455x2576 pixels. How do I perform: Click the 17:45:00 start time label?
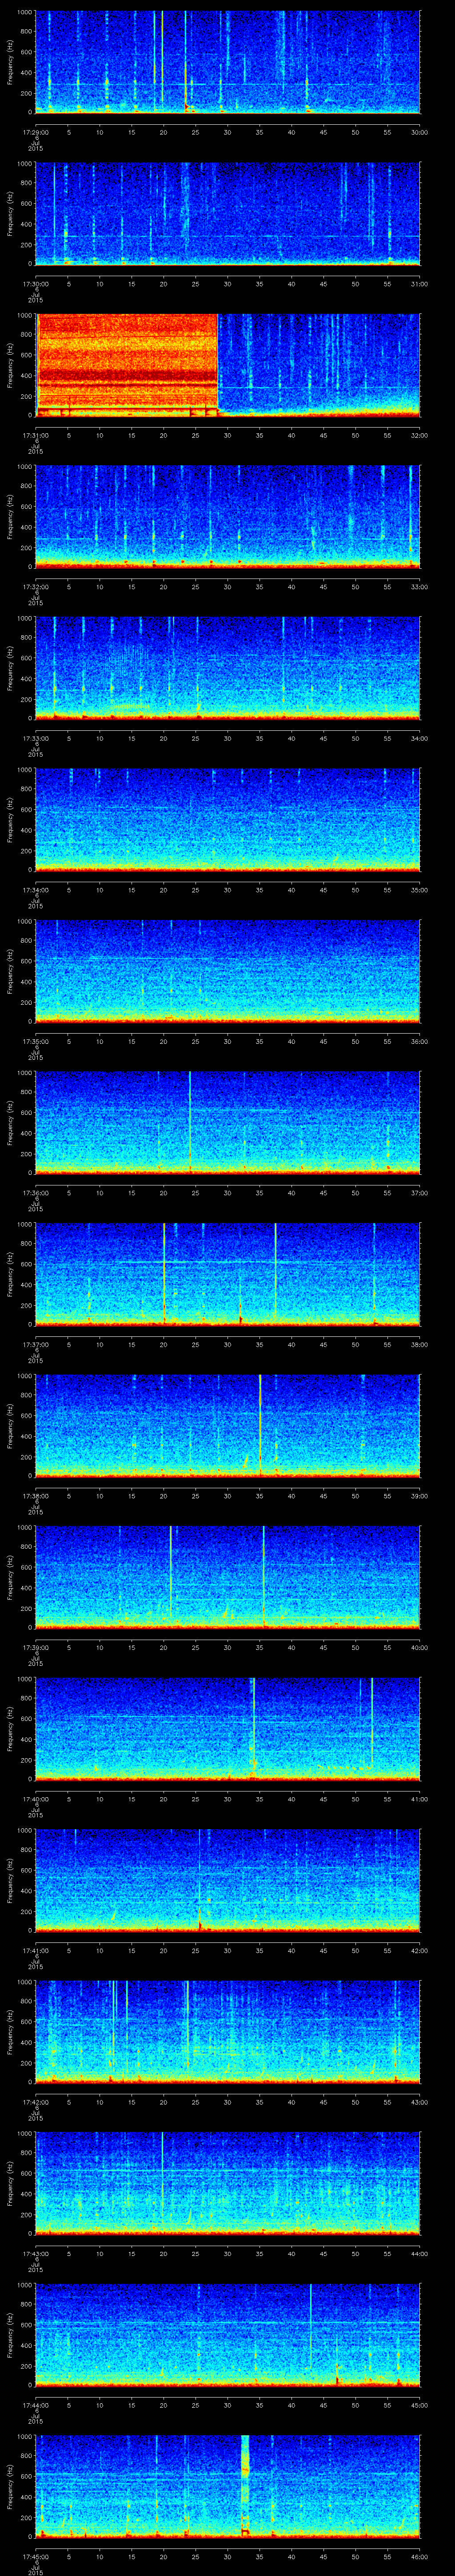tap(35, 2556)
